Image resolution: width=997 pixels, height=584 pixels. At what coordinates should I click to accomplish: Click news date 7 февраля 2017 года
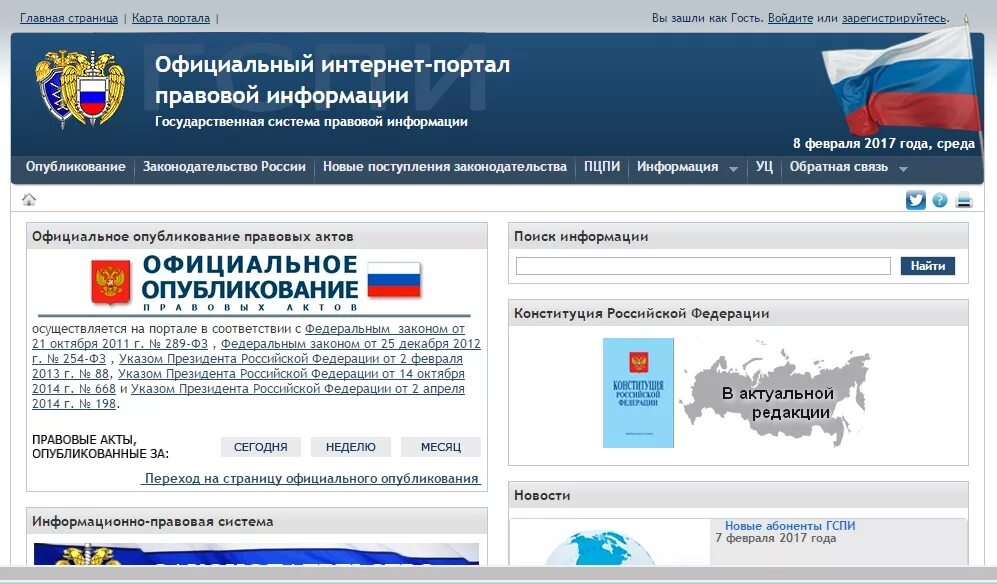click(776, 538)
